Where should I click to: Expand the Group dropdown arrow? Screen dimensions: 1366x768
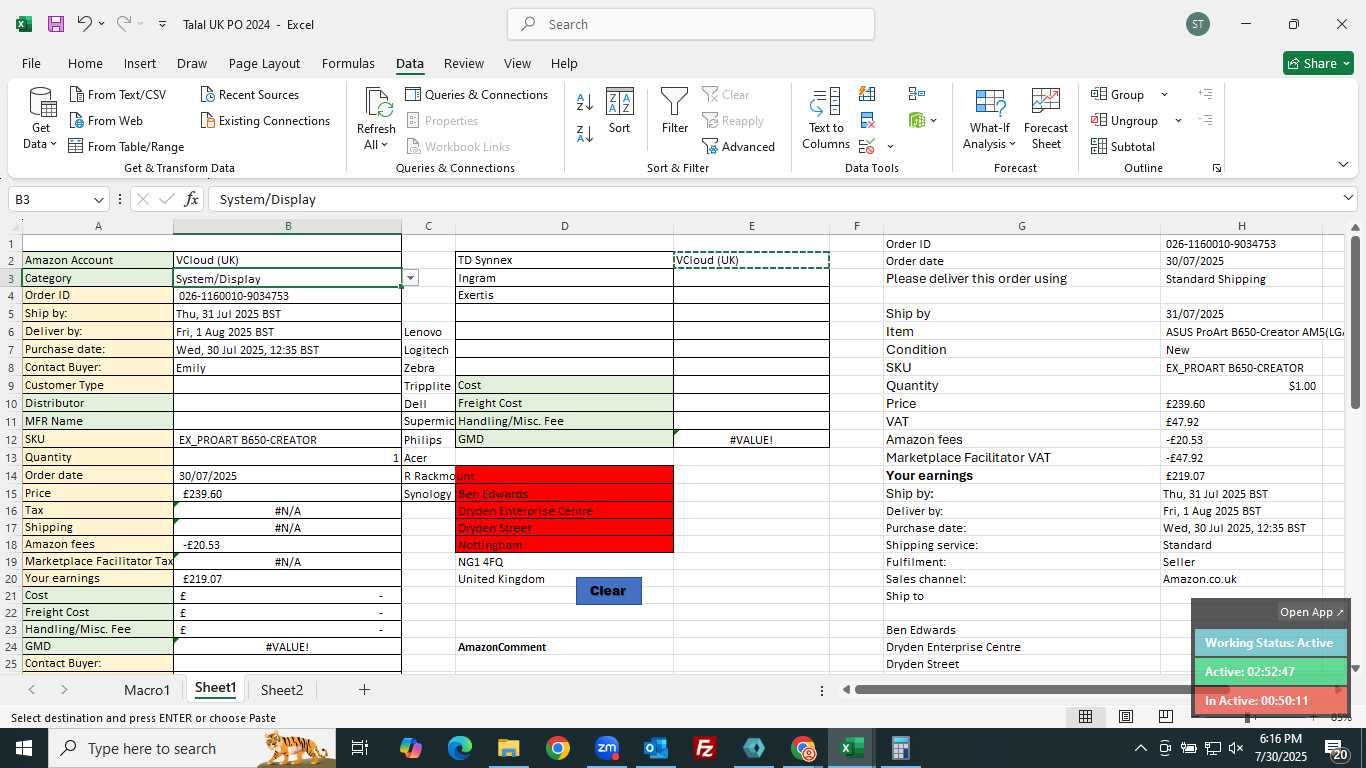[x=1164, y=94]
